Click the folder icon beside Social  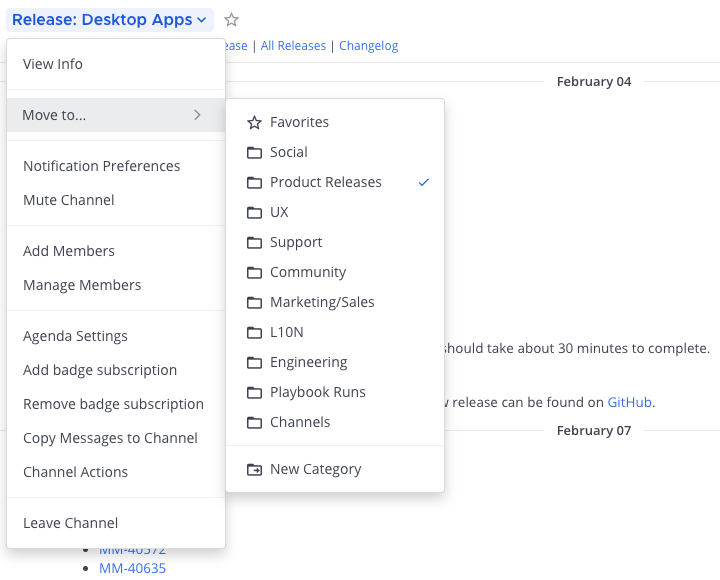pos(254,152)
